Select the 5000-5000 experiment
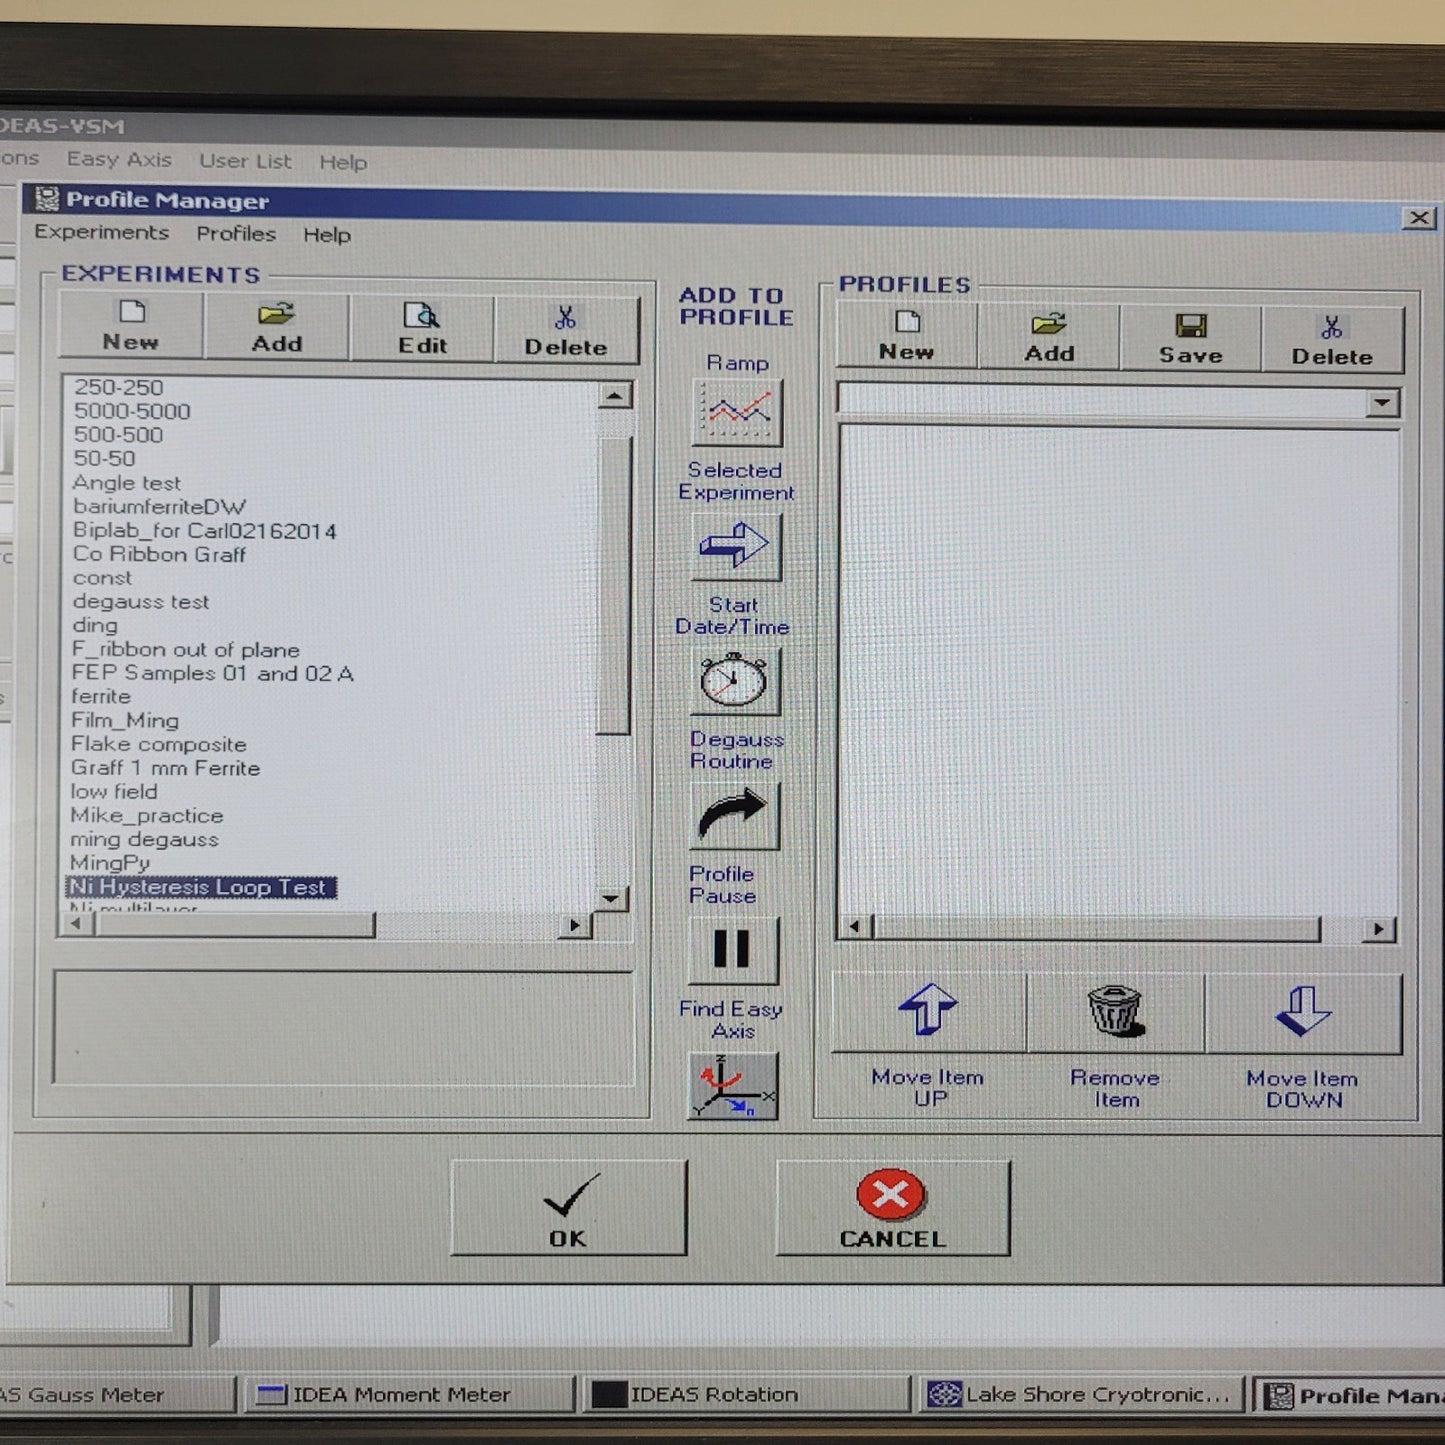This screenshot has width=1445, height=1445. pyautogui.click(x=131, y=411)
